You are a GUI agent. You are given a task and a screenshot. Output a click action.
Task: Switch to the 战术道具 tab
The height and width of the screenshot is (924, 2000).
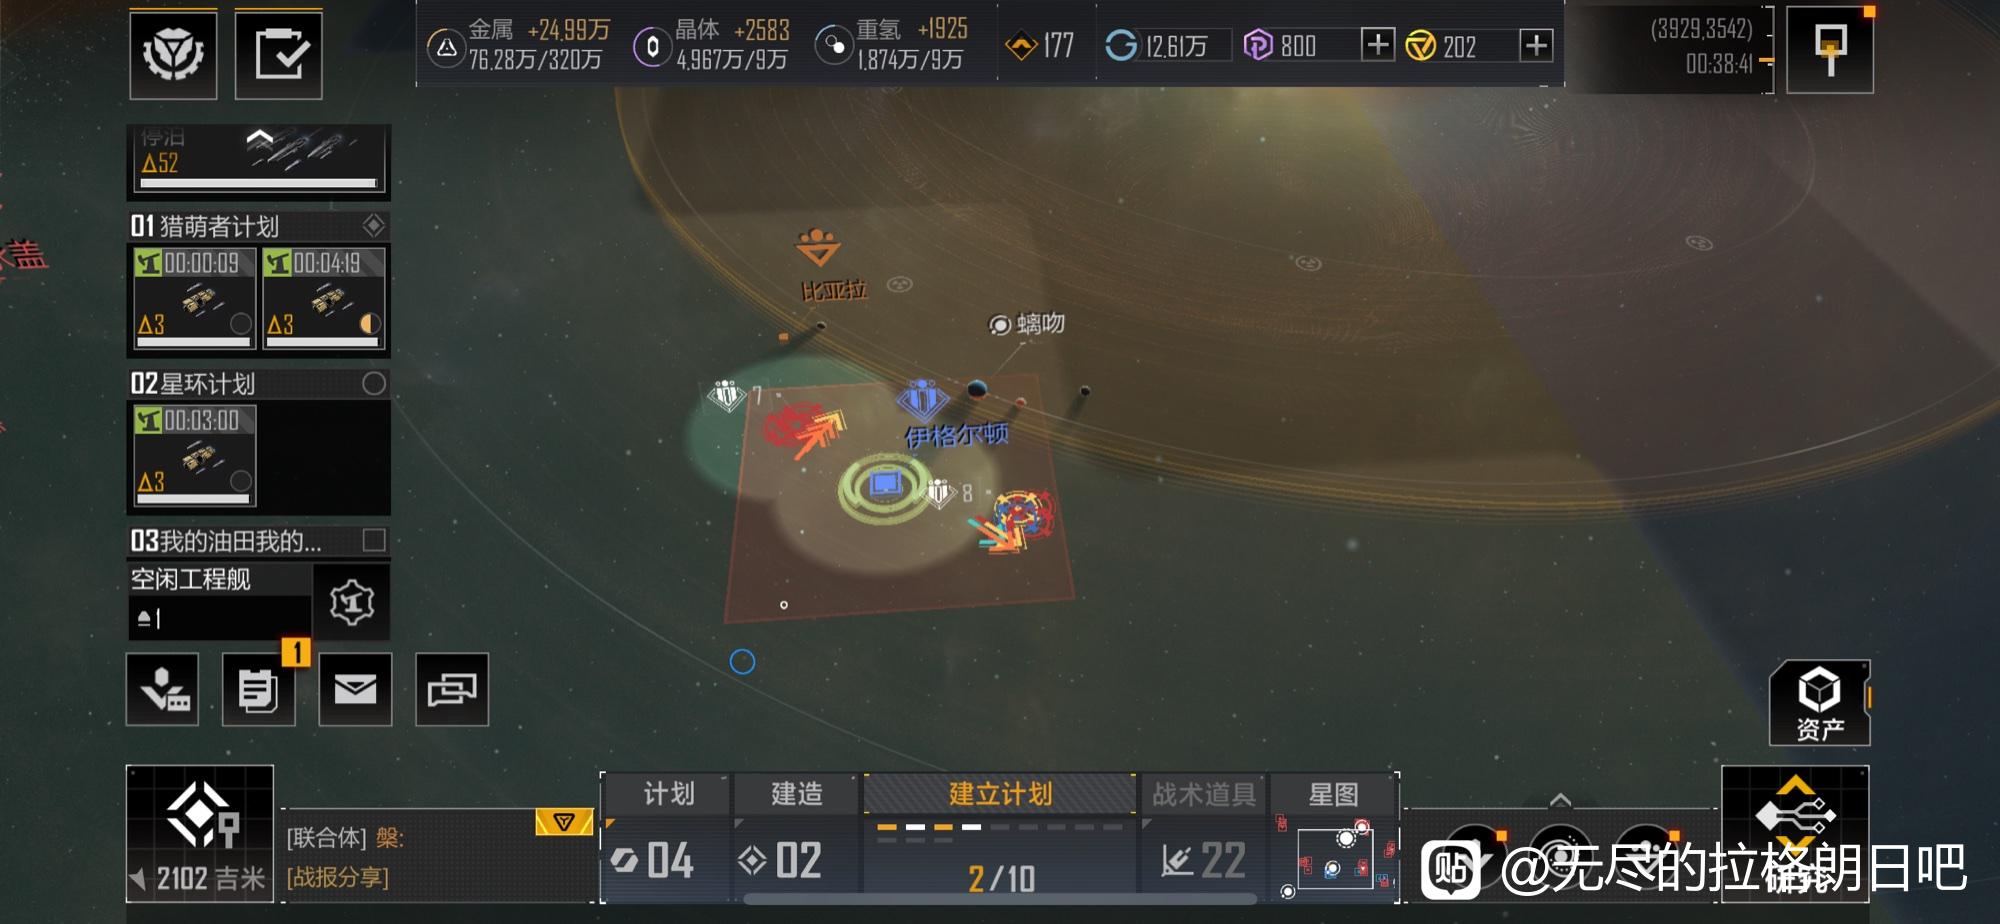(1204, 794)
